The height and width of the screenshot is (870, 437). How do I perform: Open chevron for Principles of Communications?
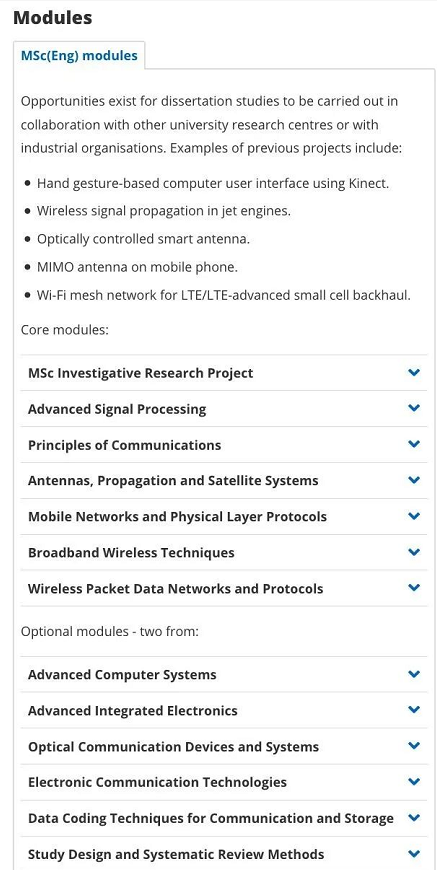tap(414, 444)
